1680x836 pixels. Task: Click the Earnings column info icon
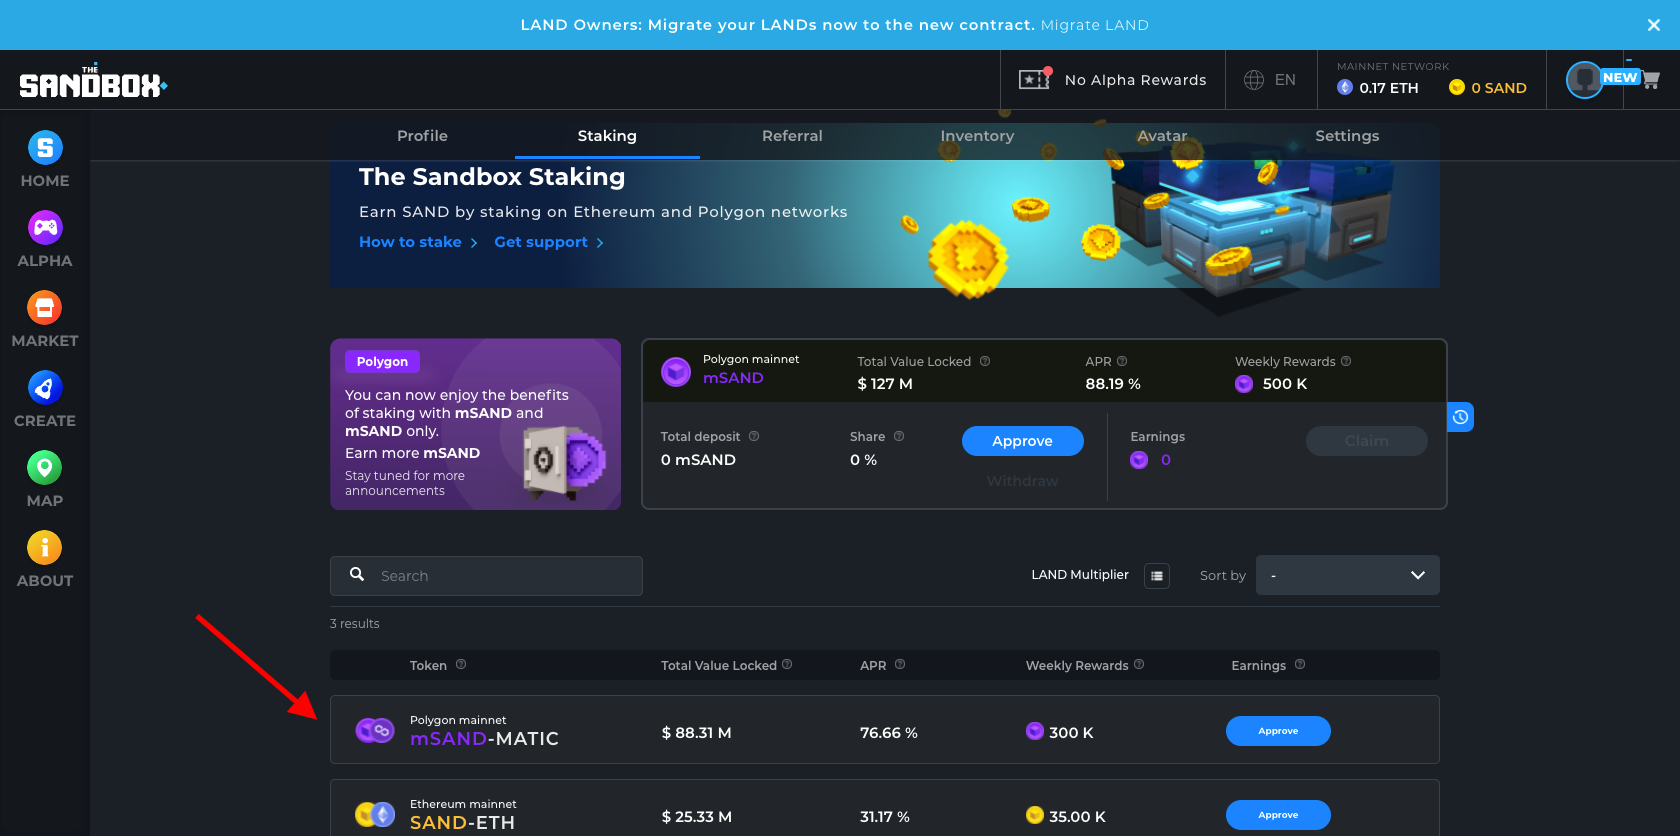point(1300,664)
